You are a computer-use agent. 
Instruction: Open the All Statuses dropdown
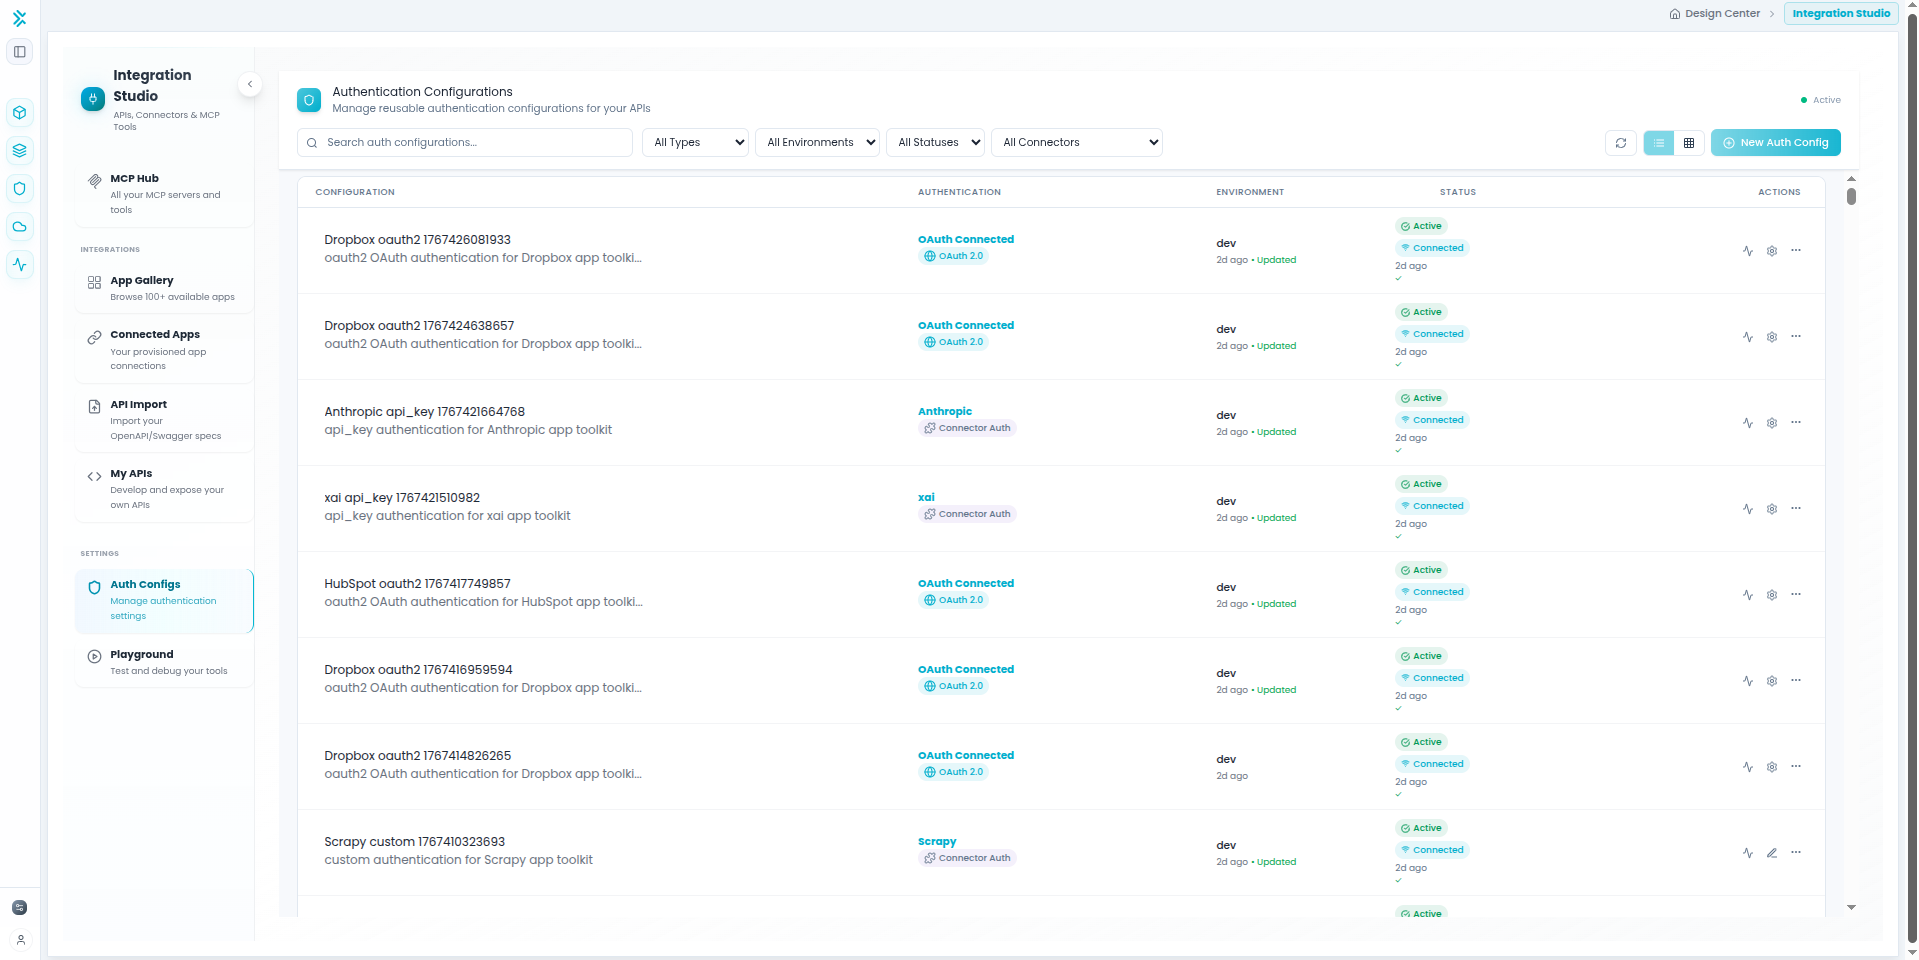click(935, 143)
